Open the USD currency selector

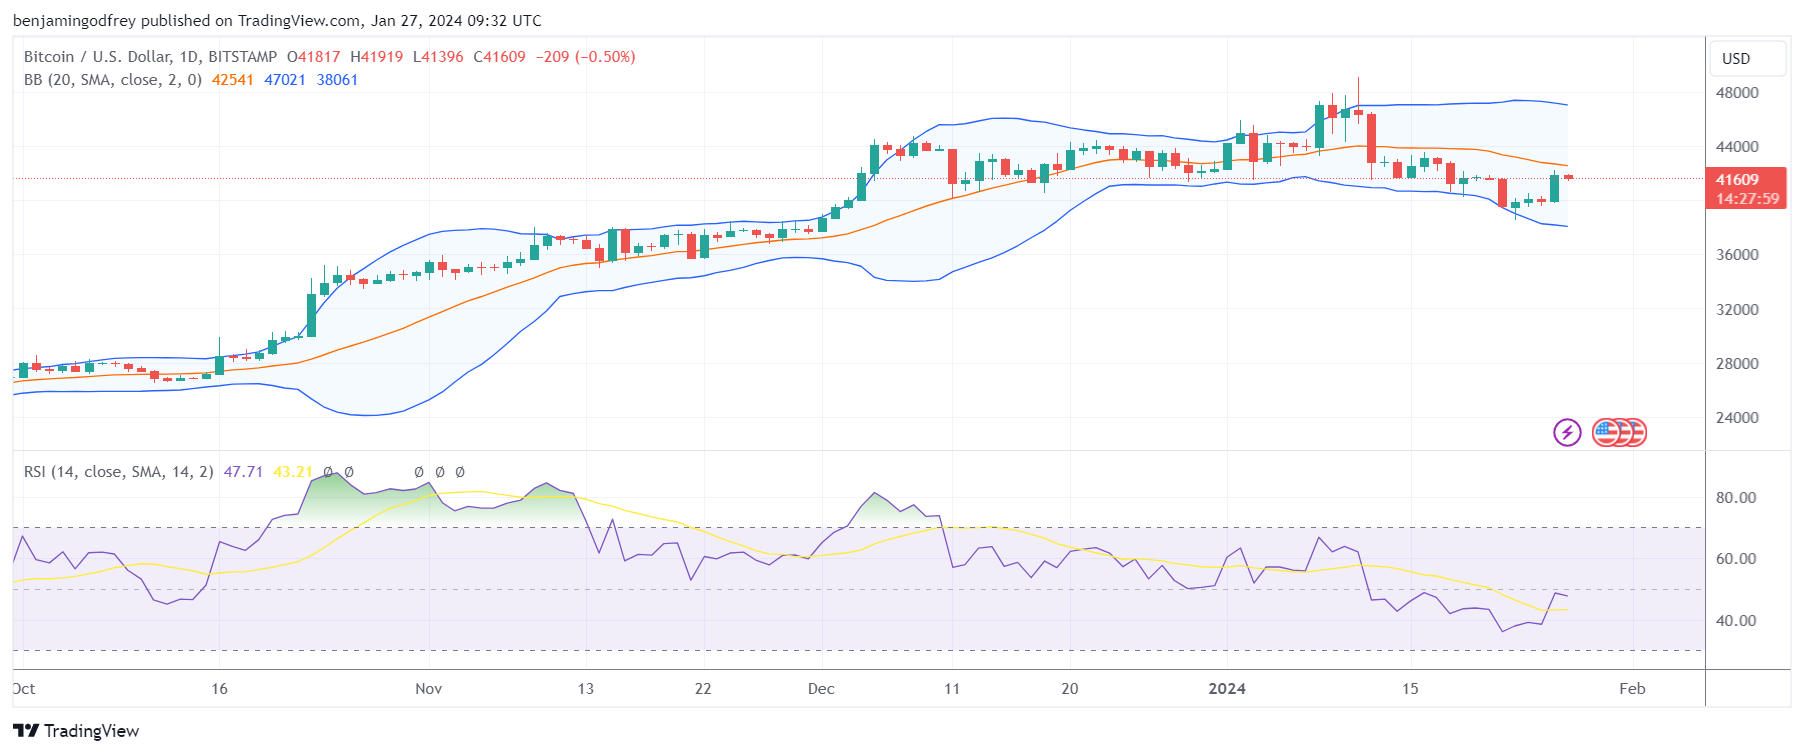(1747, 58)
